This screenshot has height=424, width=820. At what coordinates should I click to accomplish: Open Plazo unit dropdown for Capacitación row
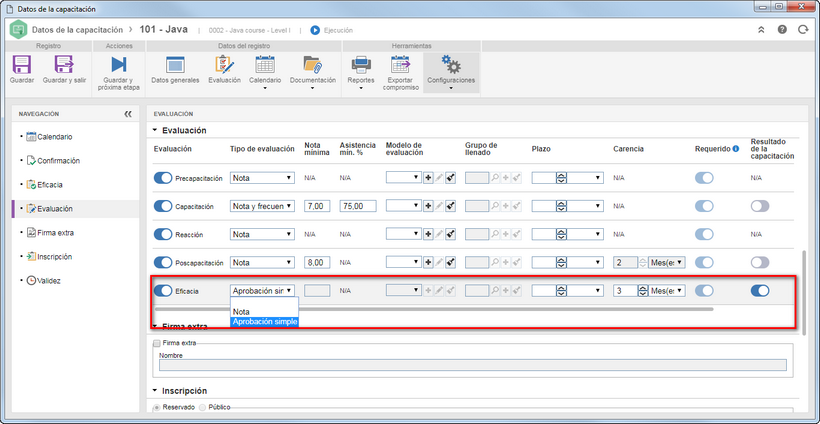585,206
